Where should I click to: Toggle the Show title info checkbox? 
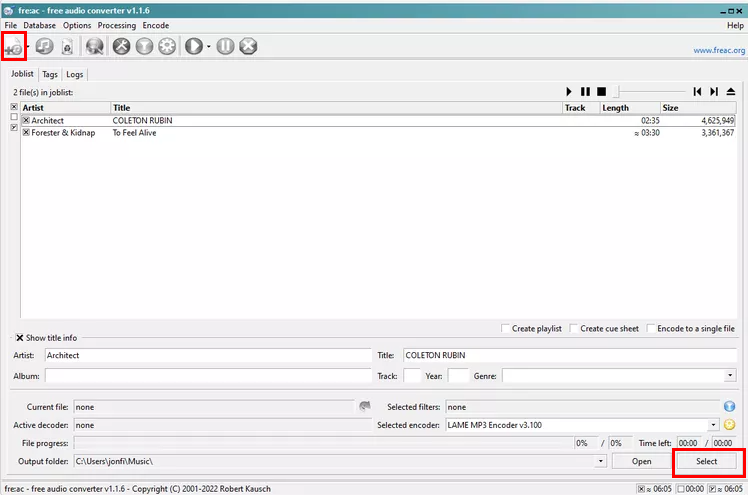coord(20,338)
